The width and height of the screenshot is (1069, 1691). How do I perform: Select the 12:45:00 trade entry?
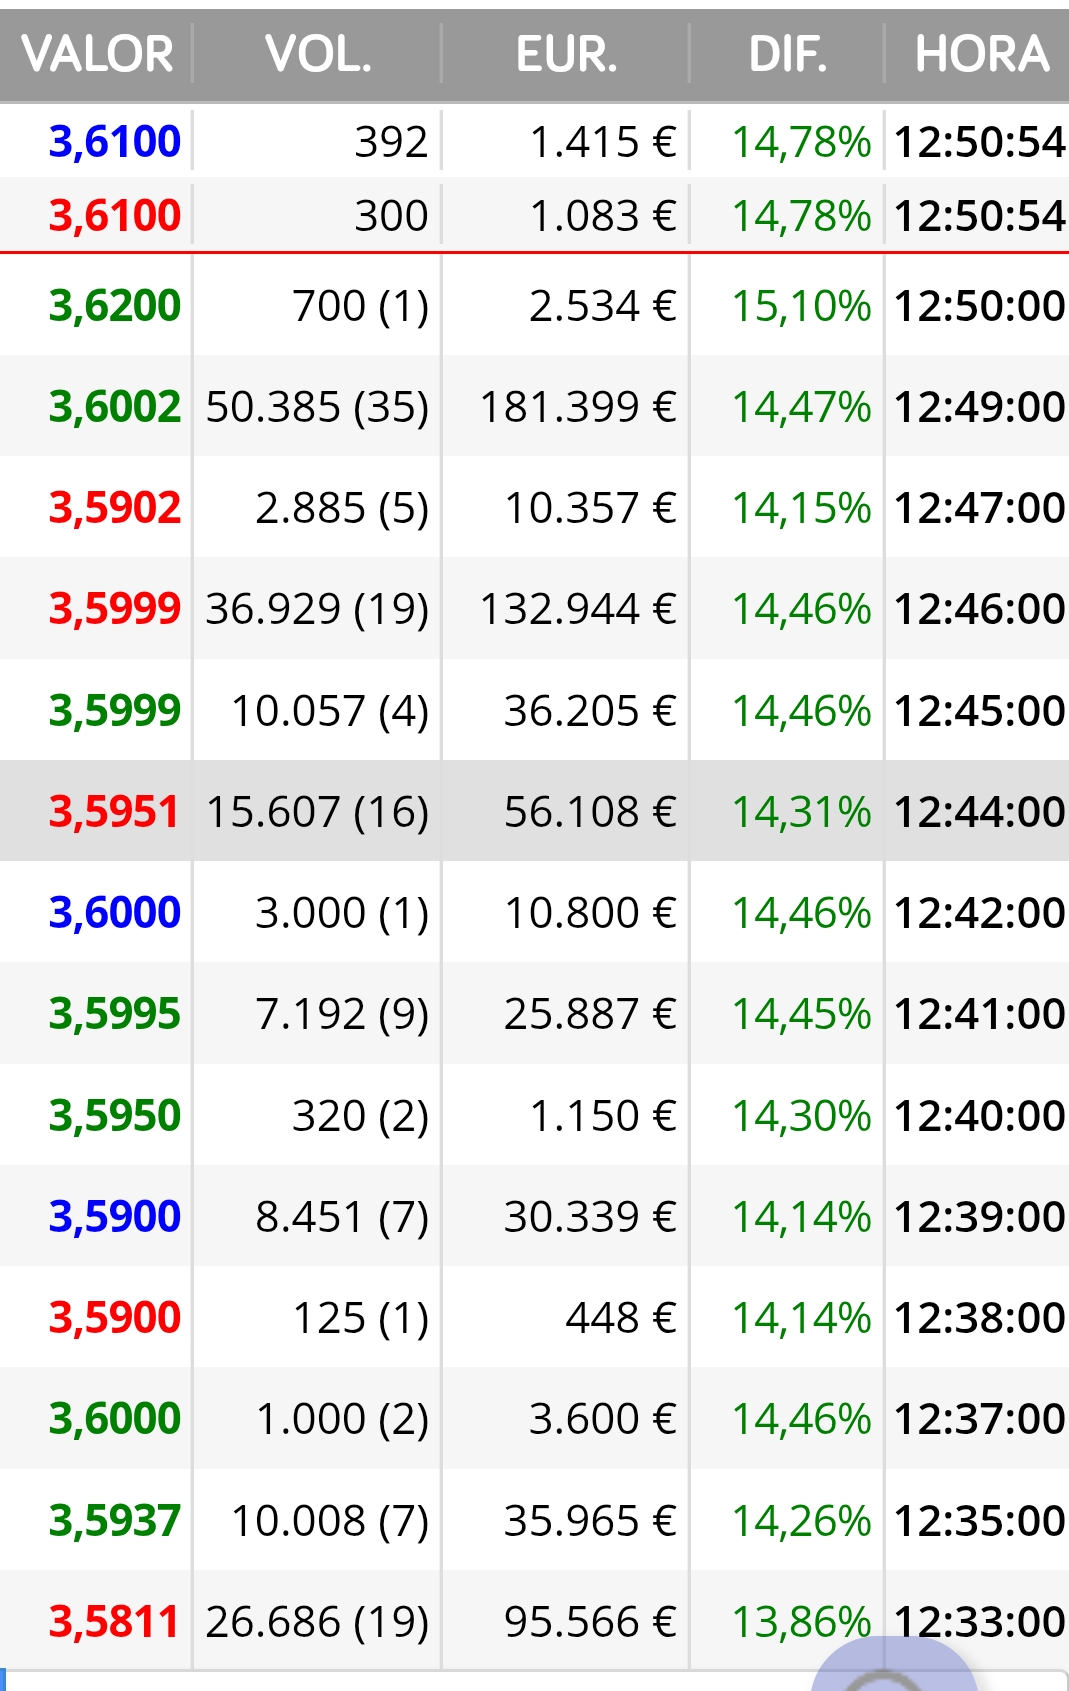(534, 710)
